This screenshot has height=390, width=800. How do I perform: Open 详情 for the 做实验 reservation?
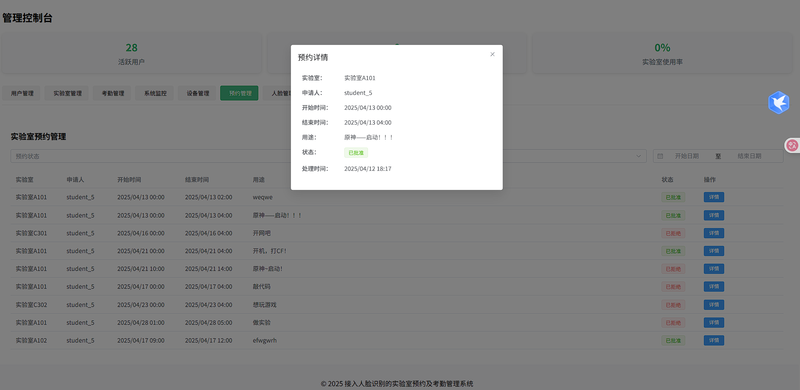714,323
